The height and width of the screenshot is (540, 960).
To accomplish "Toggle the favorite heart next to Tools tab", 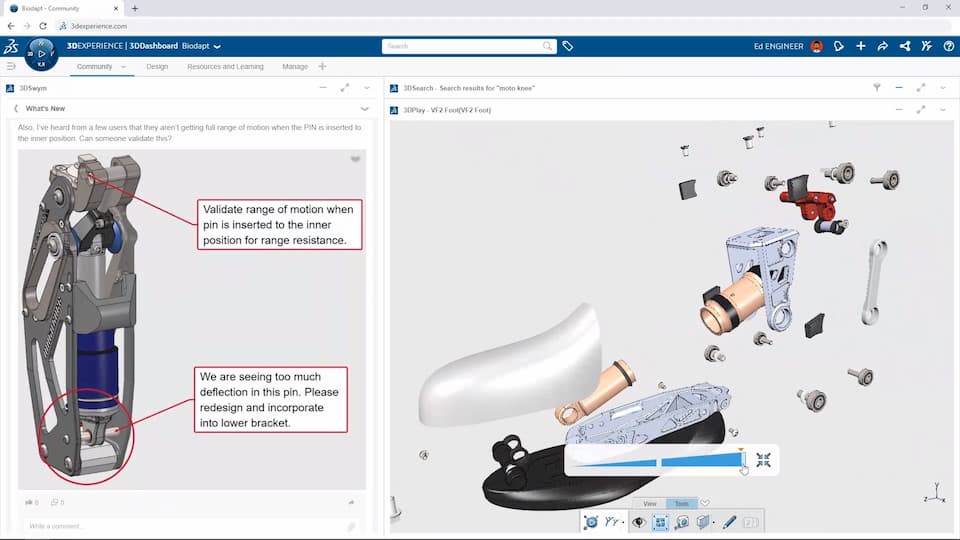I will [x=705, y=503].
